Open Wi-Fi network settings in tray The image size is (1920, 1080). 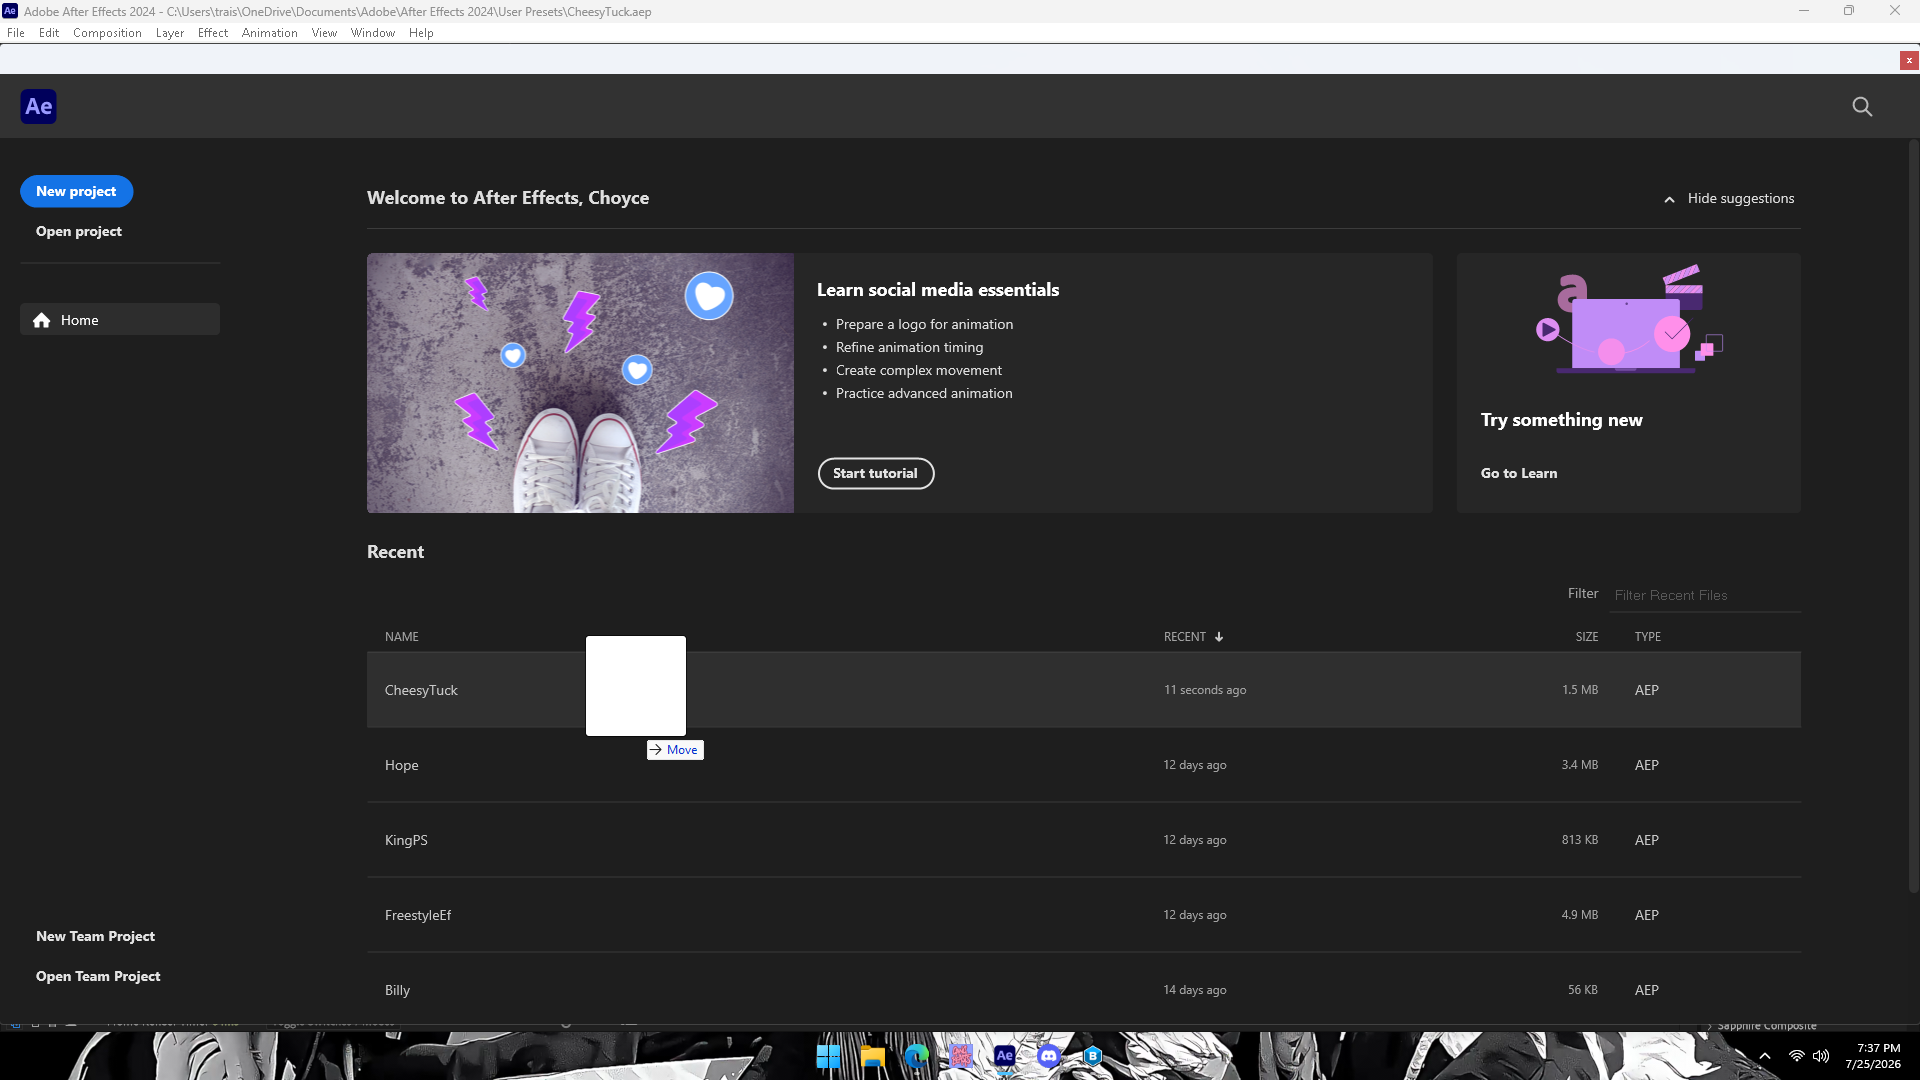coord(1797,1056)
